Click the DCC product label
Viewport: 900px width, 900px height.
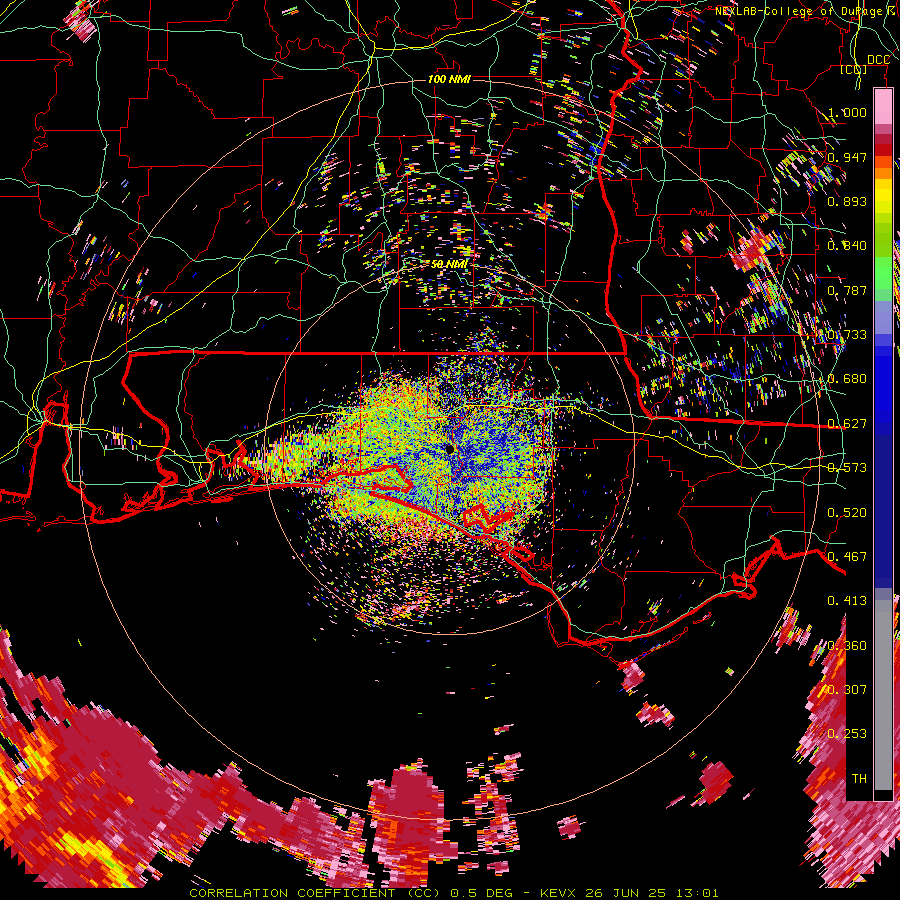point(878,60)
